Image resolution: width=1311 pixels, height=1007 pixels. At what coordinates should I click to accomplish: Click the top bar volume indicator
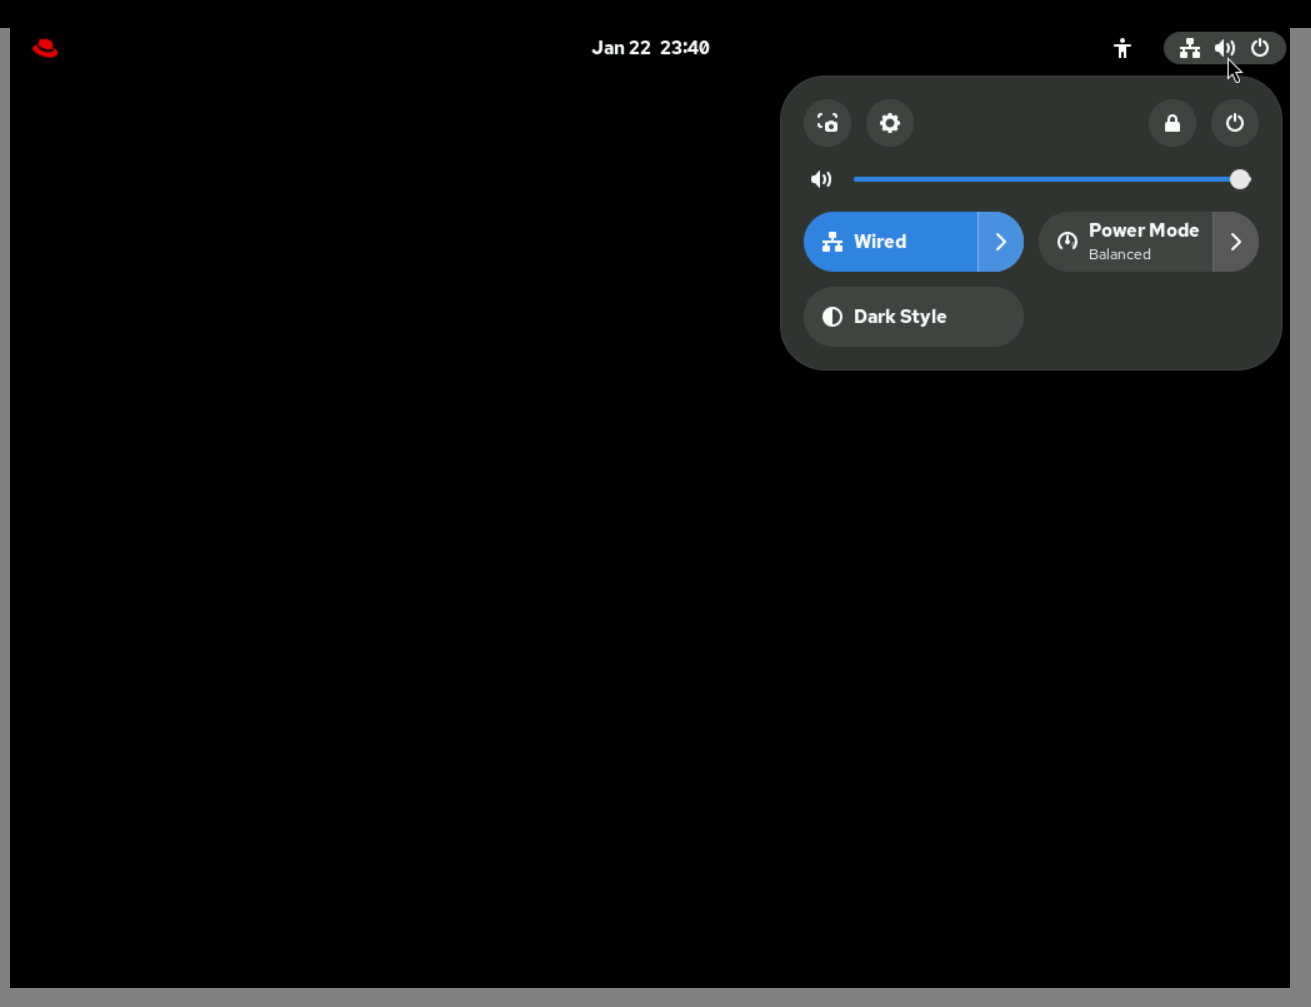(1224, 48)
